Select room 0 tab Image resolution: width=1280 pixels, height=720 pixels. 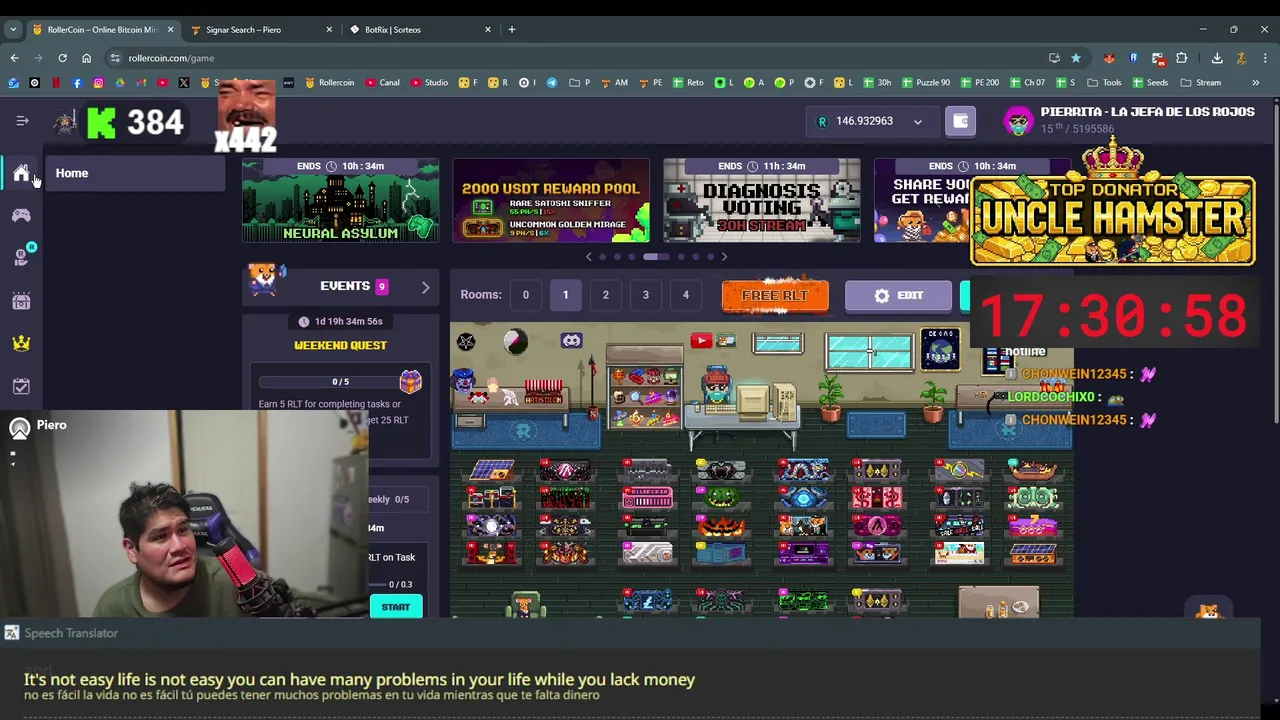coord(525,295)
